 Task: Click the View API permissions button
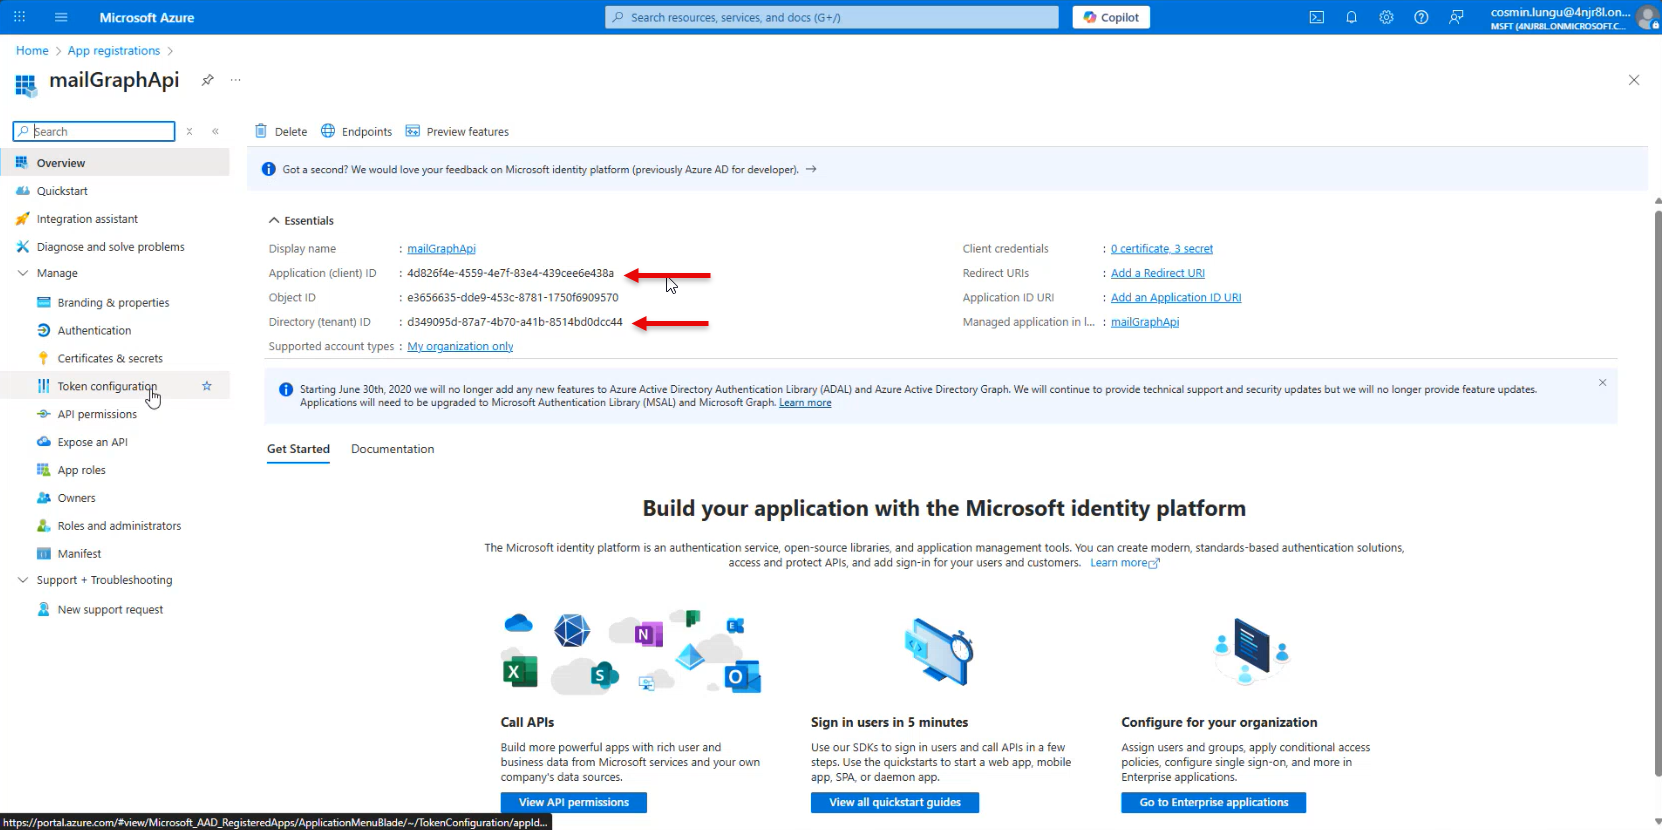tap(573, 802)
